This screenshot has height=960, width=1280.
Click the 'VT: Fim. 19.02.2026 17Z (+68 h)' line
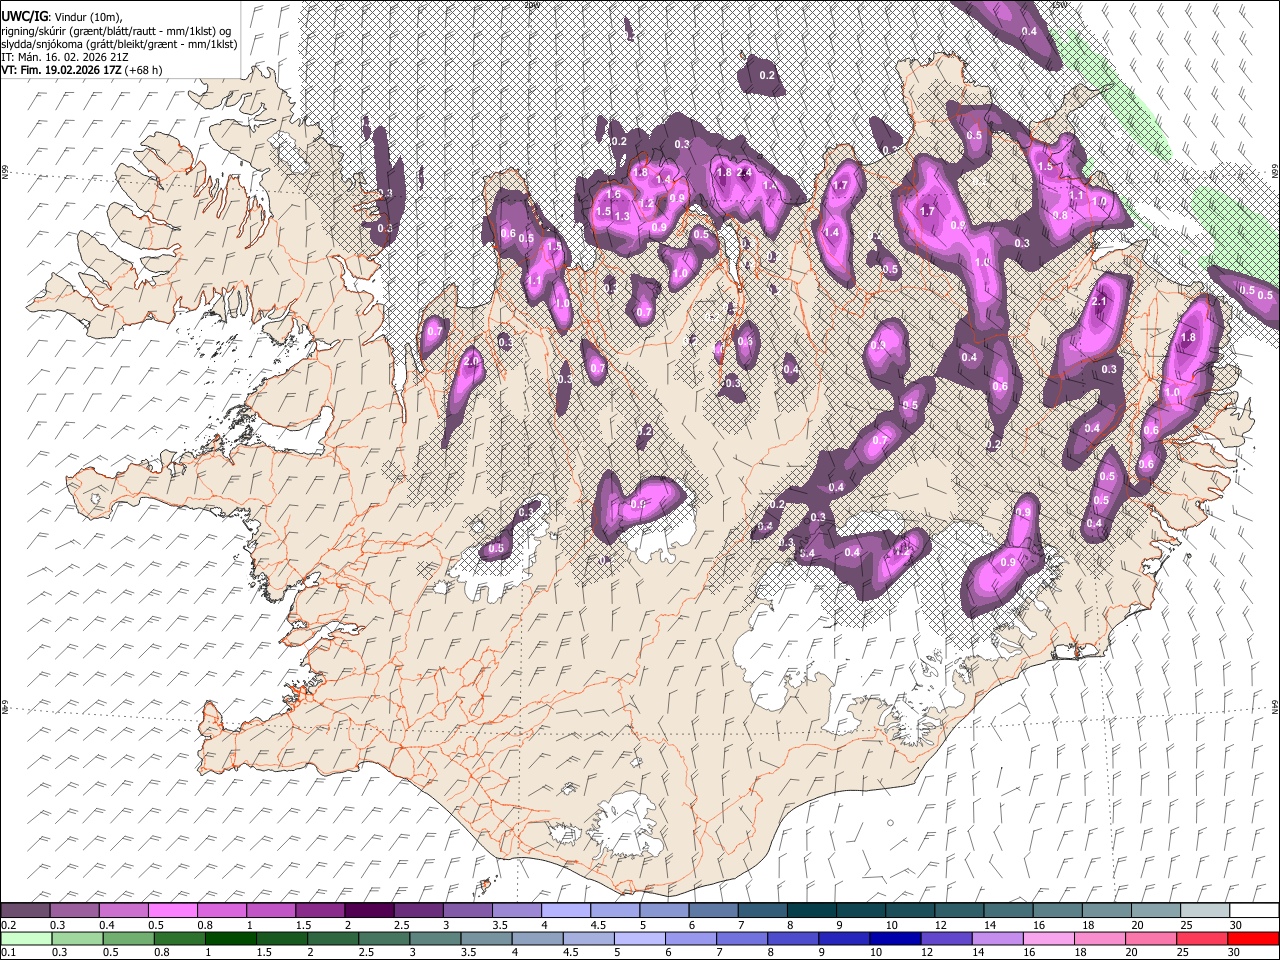point(81,70)
